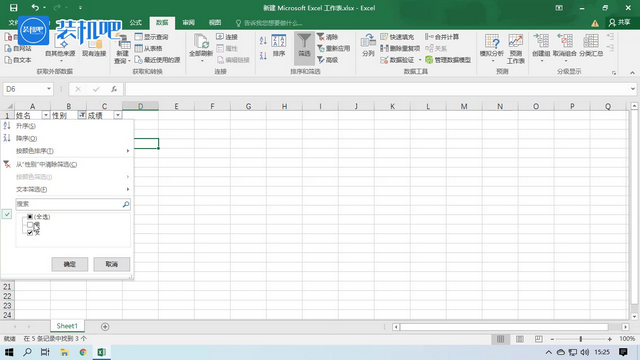Switch to the 审阅 ribbon tab
640x360 pixels.
click(x=189, y=23)
